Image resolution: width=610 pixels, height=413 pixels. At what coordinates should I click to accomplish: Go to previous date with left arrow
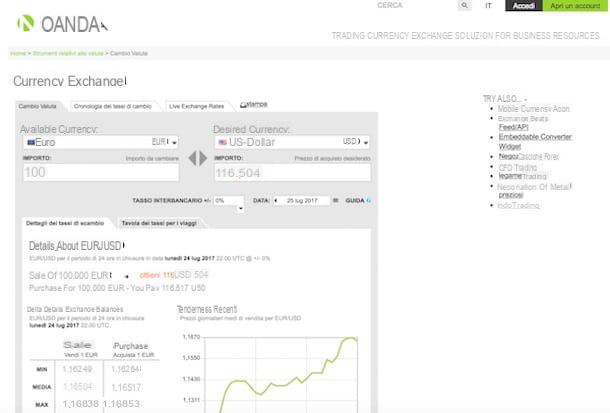276,201
